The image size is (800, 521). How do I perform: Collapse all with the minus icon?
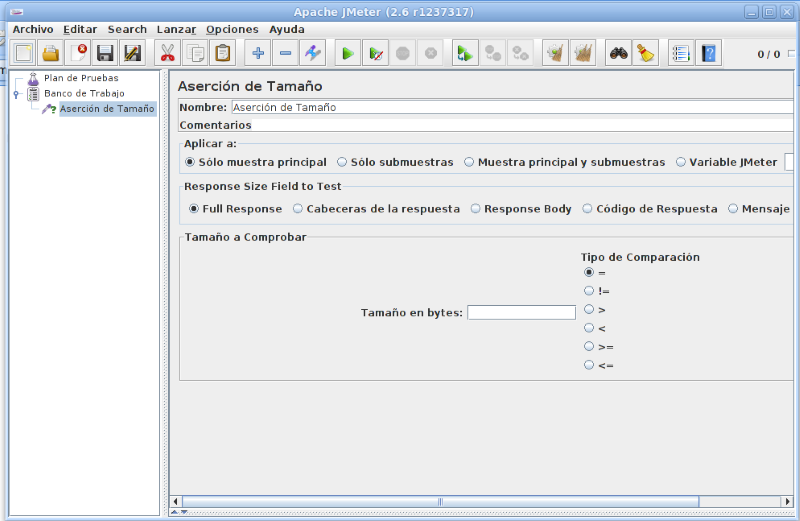285,53
